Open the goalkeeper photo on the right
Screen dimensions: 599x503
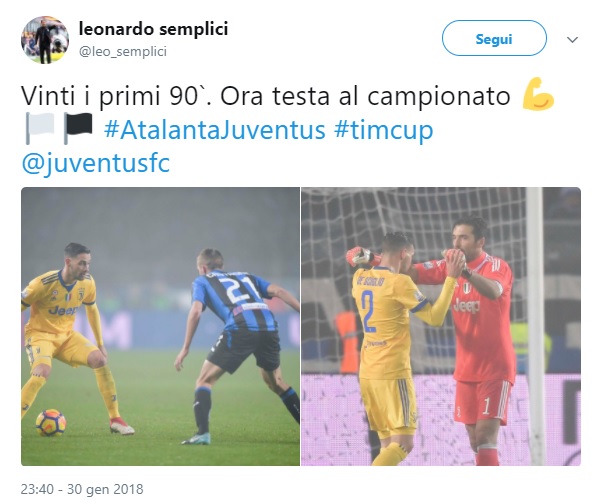coord(441,327)
